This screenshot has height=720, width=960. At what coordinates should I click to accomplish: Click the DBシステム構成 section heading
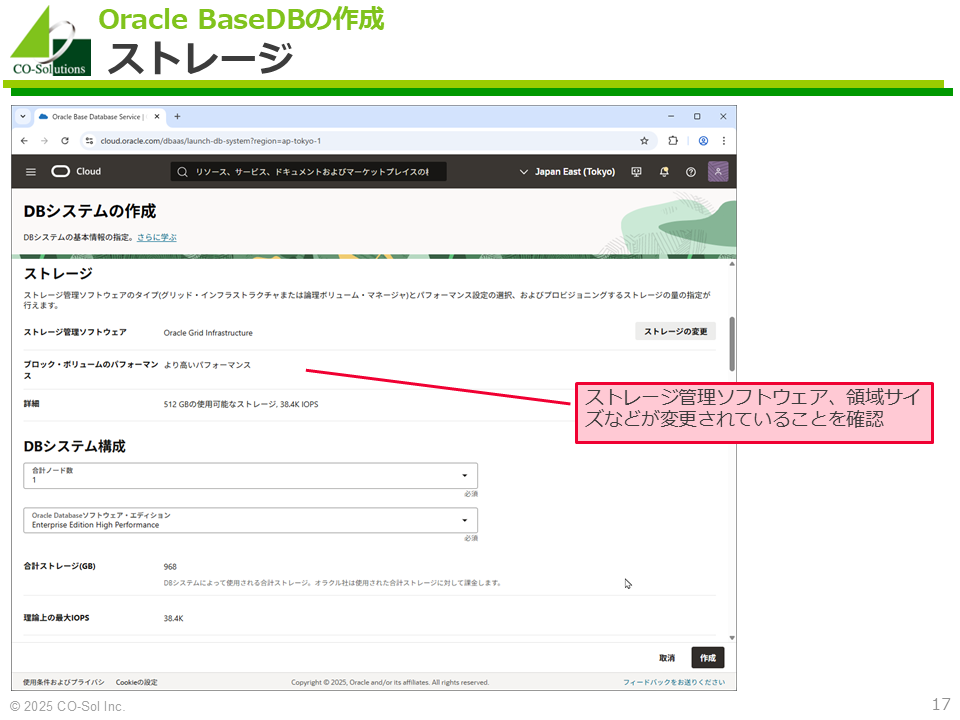coord(75,446)
